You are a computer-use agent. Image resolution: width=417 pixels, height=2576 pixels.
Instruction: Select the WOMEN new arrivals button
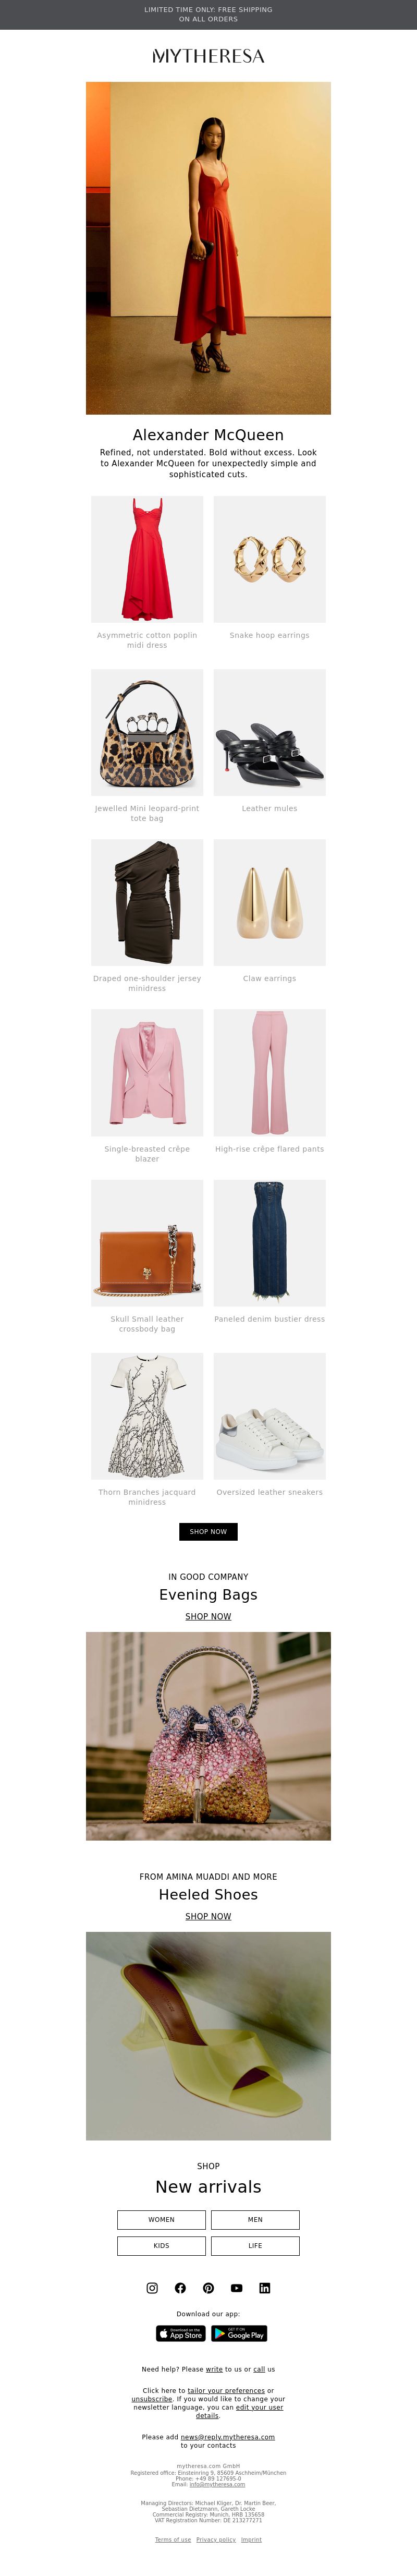pos(161,2219)
